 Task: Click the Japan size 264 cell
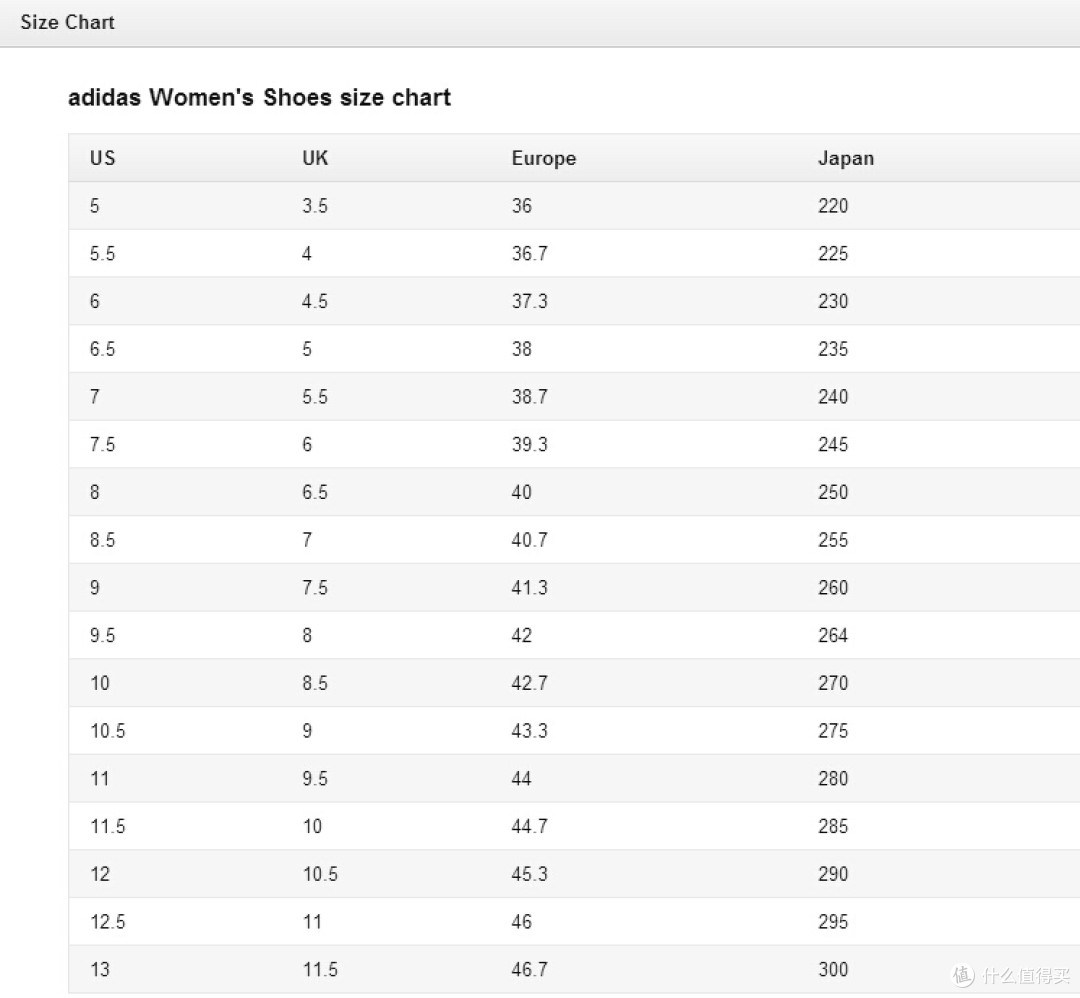coord(832,635)
